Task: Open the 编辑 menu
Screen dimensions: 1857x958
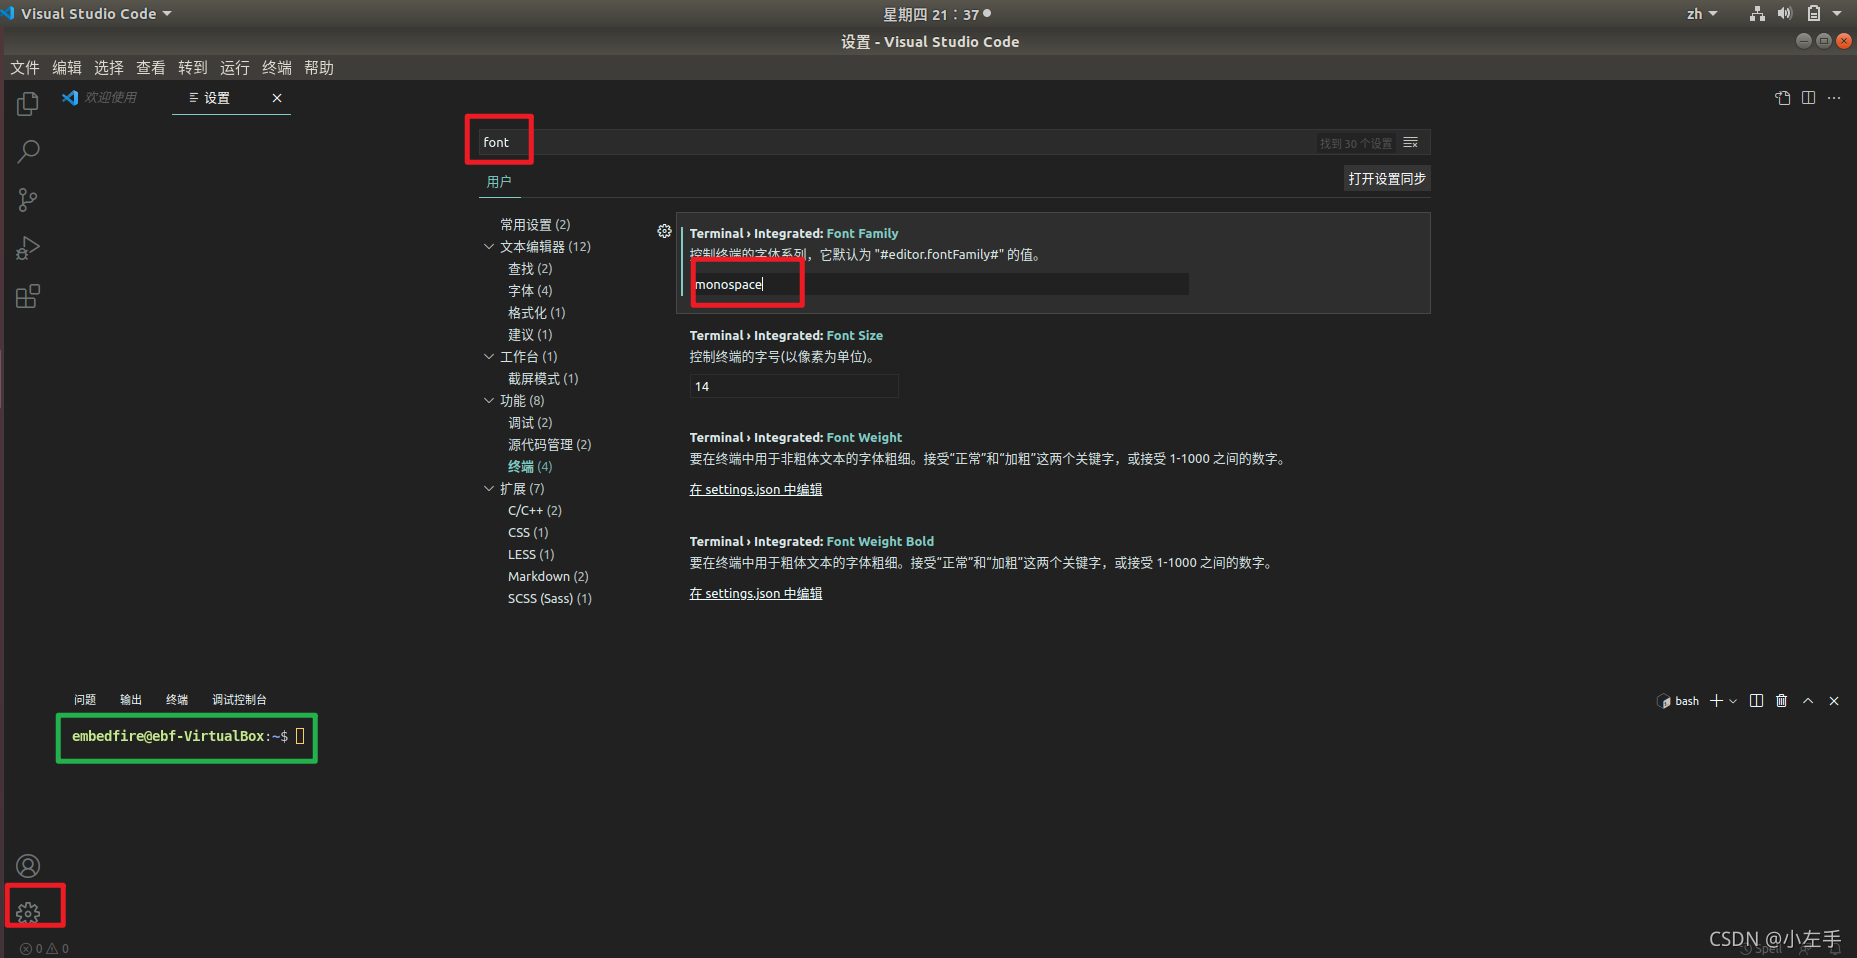Action: click(x=67, y=68)
